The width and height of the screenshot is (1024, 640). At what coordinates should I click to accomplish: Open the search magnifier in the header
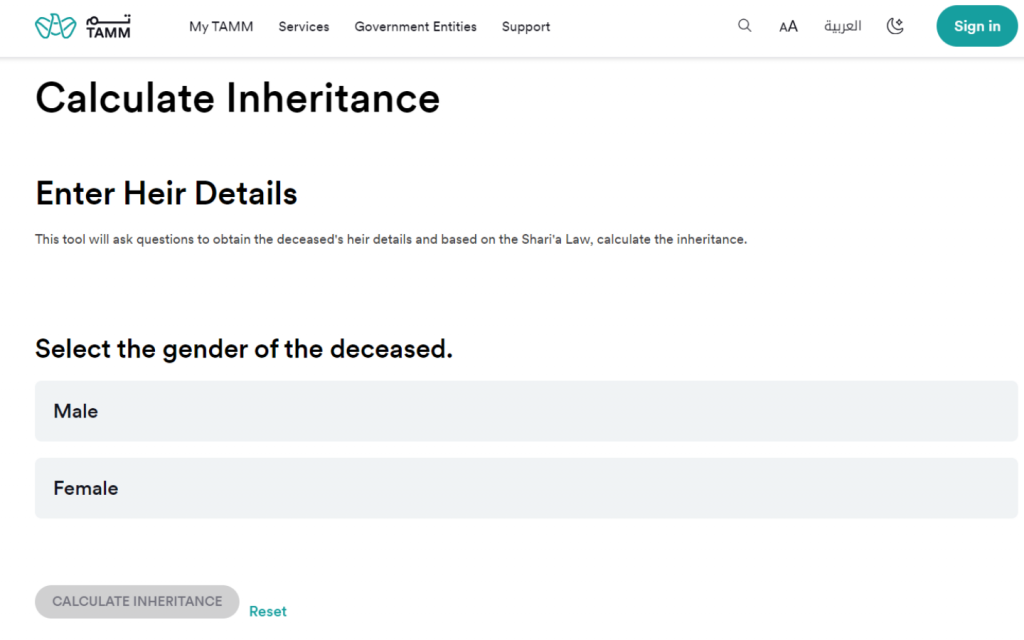pyautogui.click(x=744, y=26)
